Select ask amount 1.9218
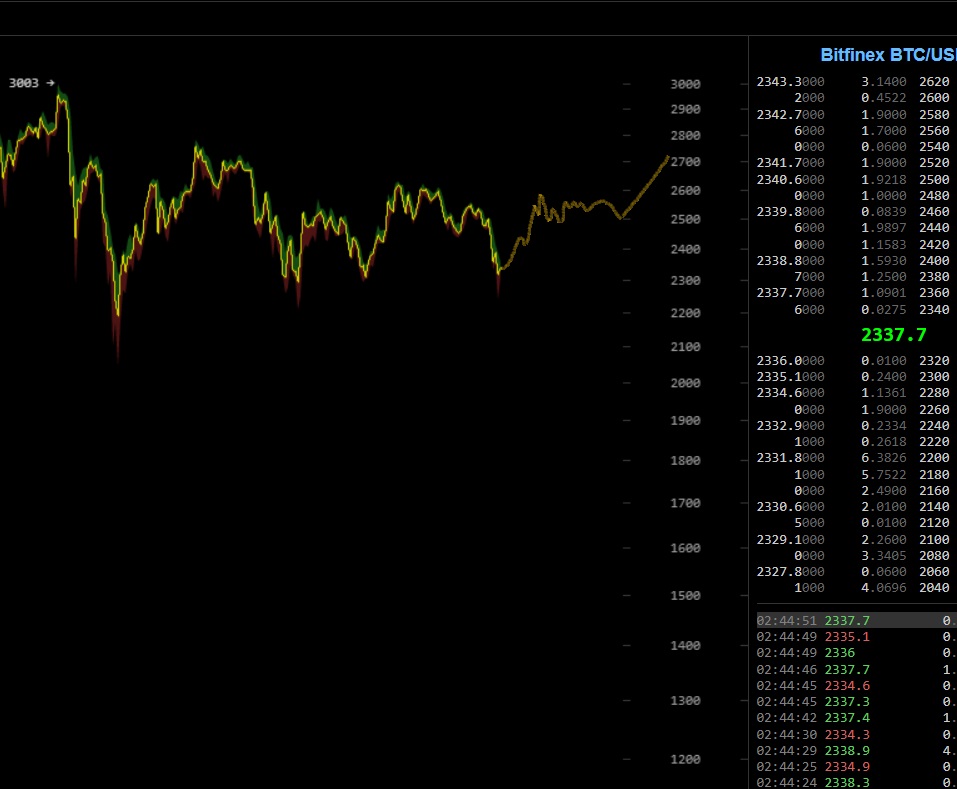 coord(884,180)
